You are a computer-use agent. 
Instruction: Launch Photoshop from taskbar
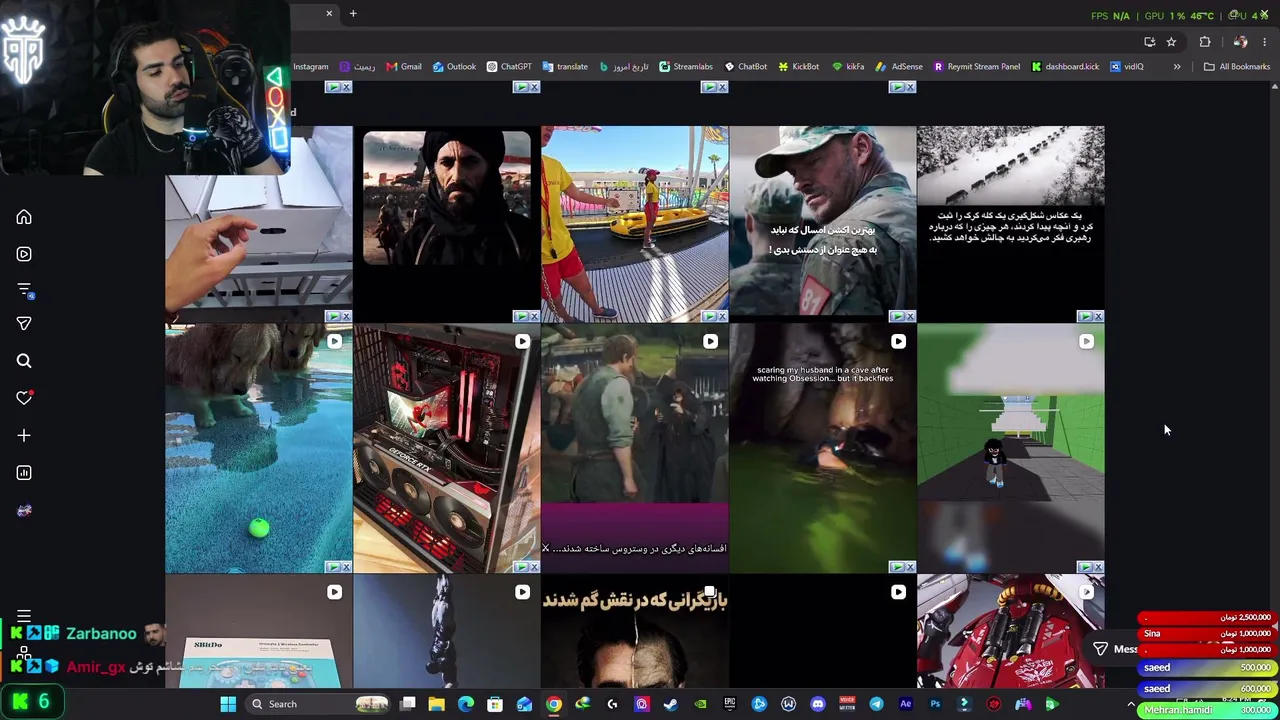935,704
